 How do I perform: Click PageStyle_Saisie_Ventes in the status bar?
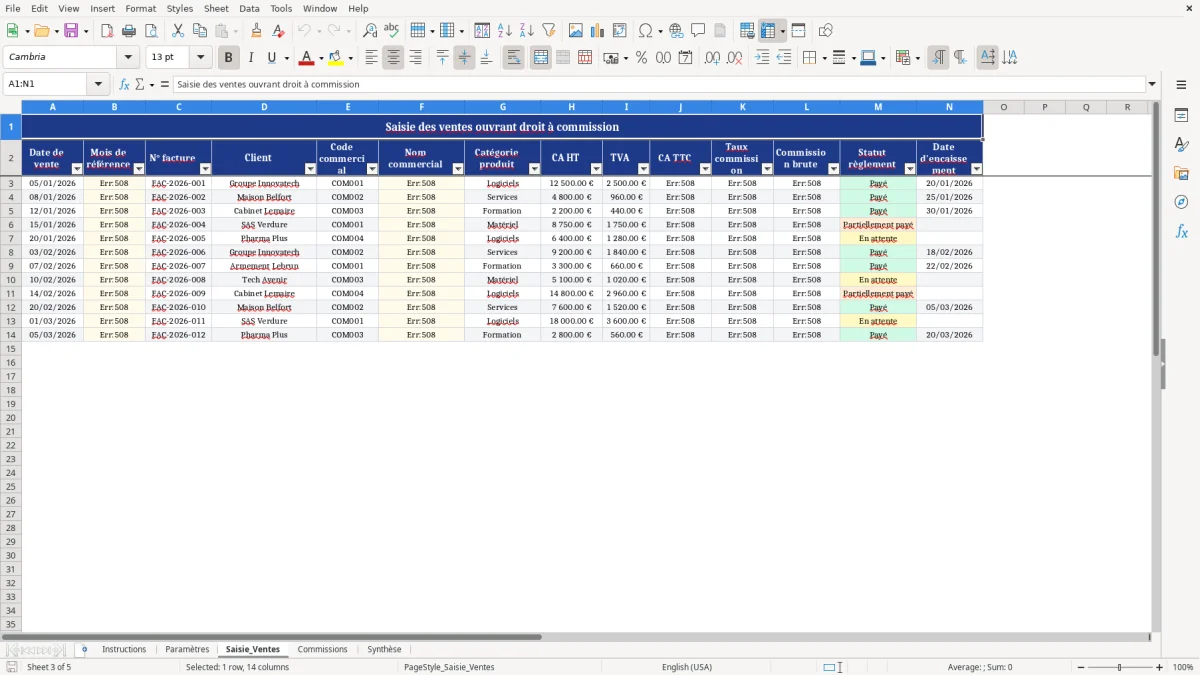point(449,667)
